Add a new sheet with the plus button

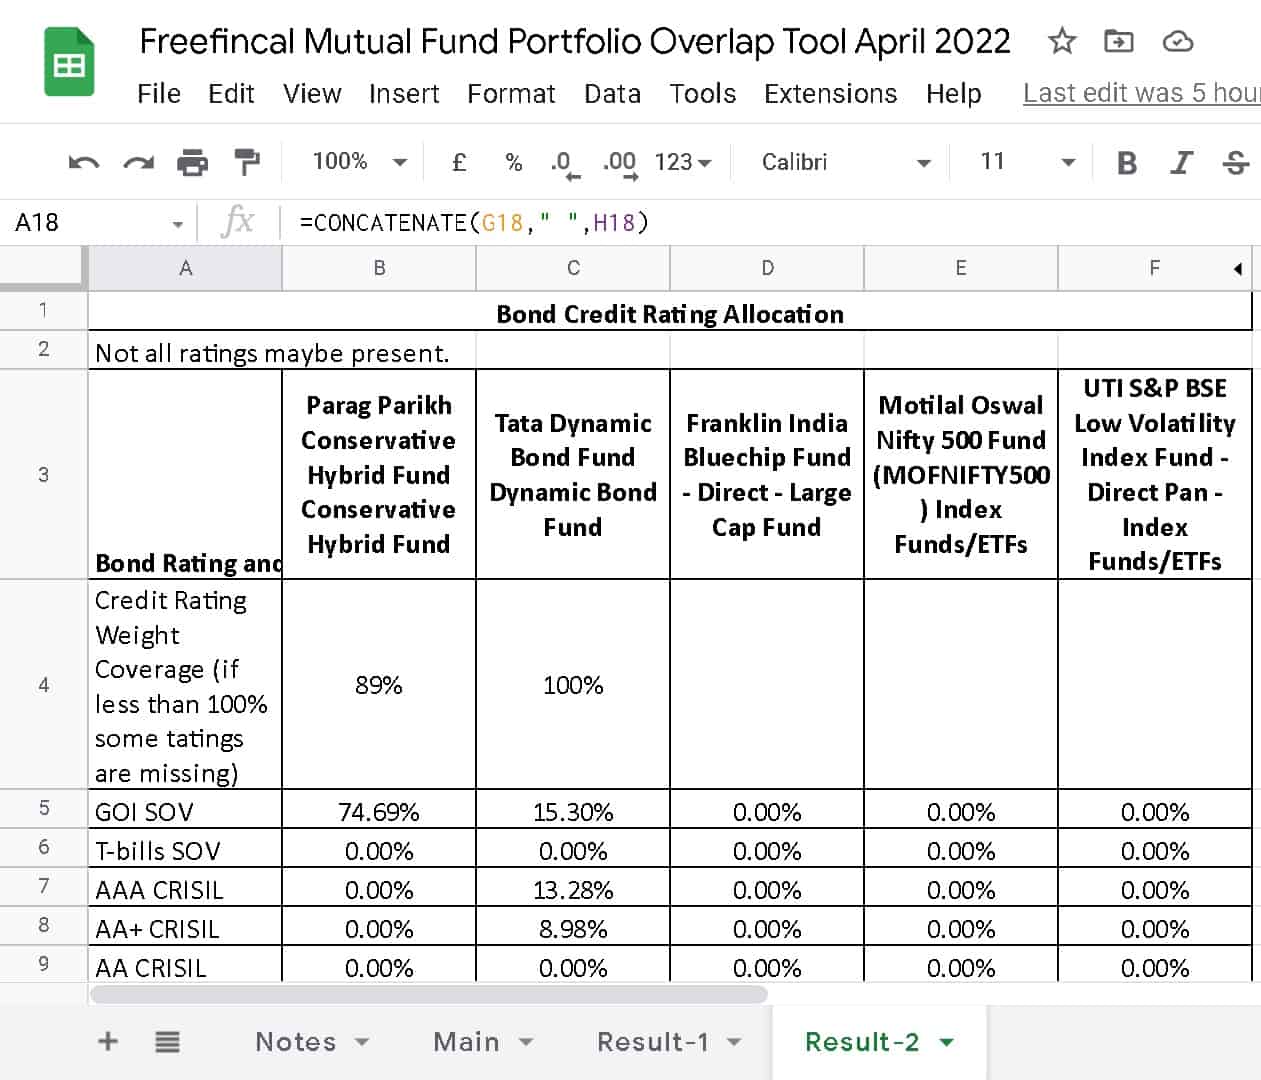click(x=107, y=1041)
